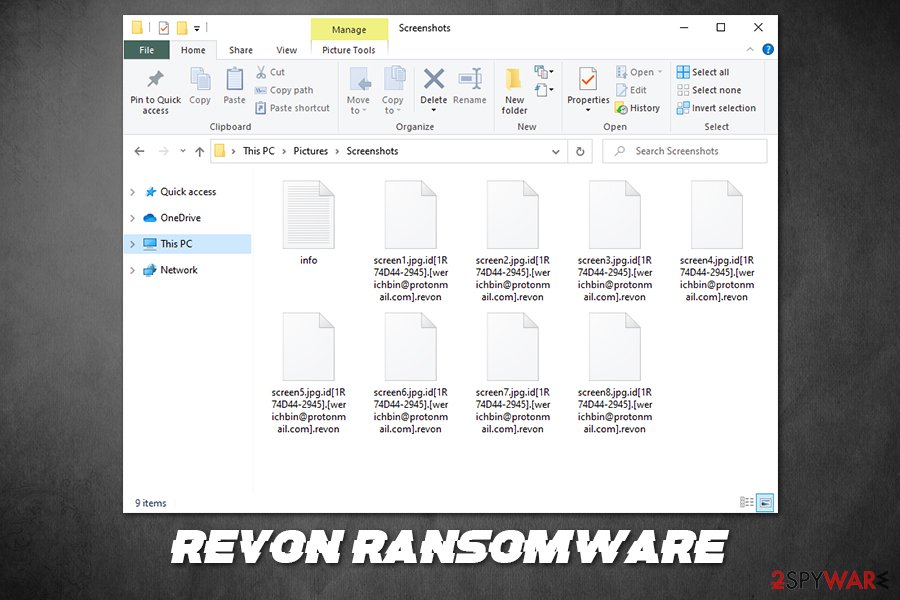This screenshot has height=600, width=900.
Task: Open the New item dropdown icon
Action: point(544,72)
